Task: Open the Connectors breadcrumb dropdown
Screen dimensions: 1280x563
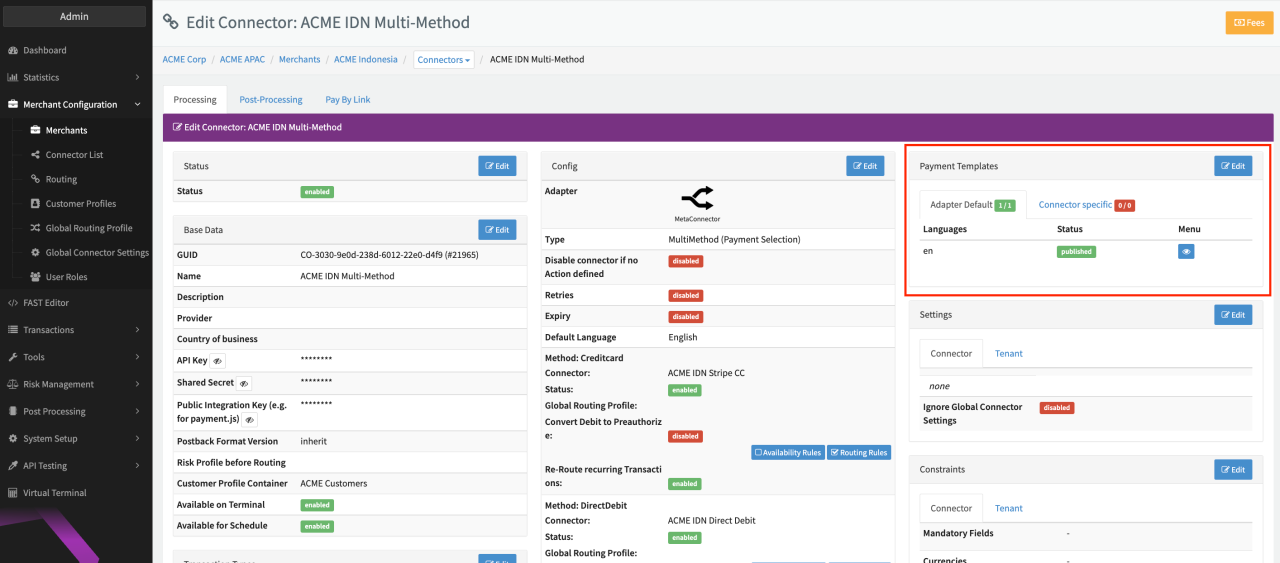Action: click(x=443, y=60)
